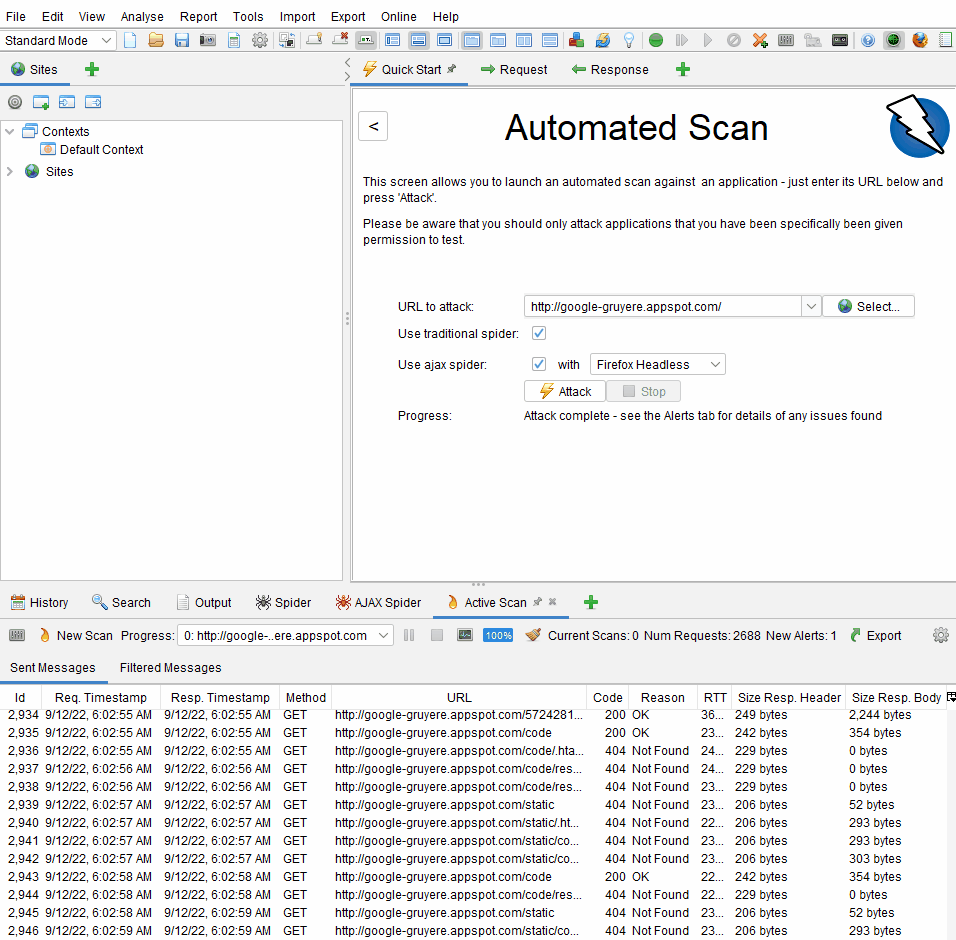Persist Session using the floppy disk icon
Viewport: 956px width, 940px height.
click(x=182, y=40)
